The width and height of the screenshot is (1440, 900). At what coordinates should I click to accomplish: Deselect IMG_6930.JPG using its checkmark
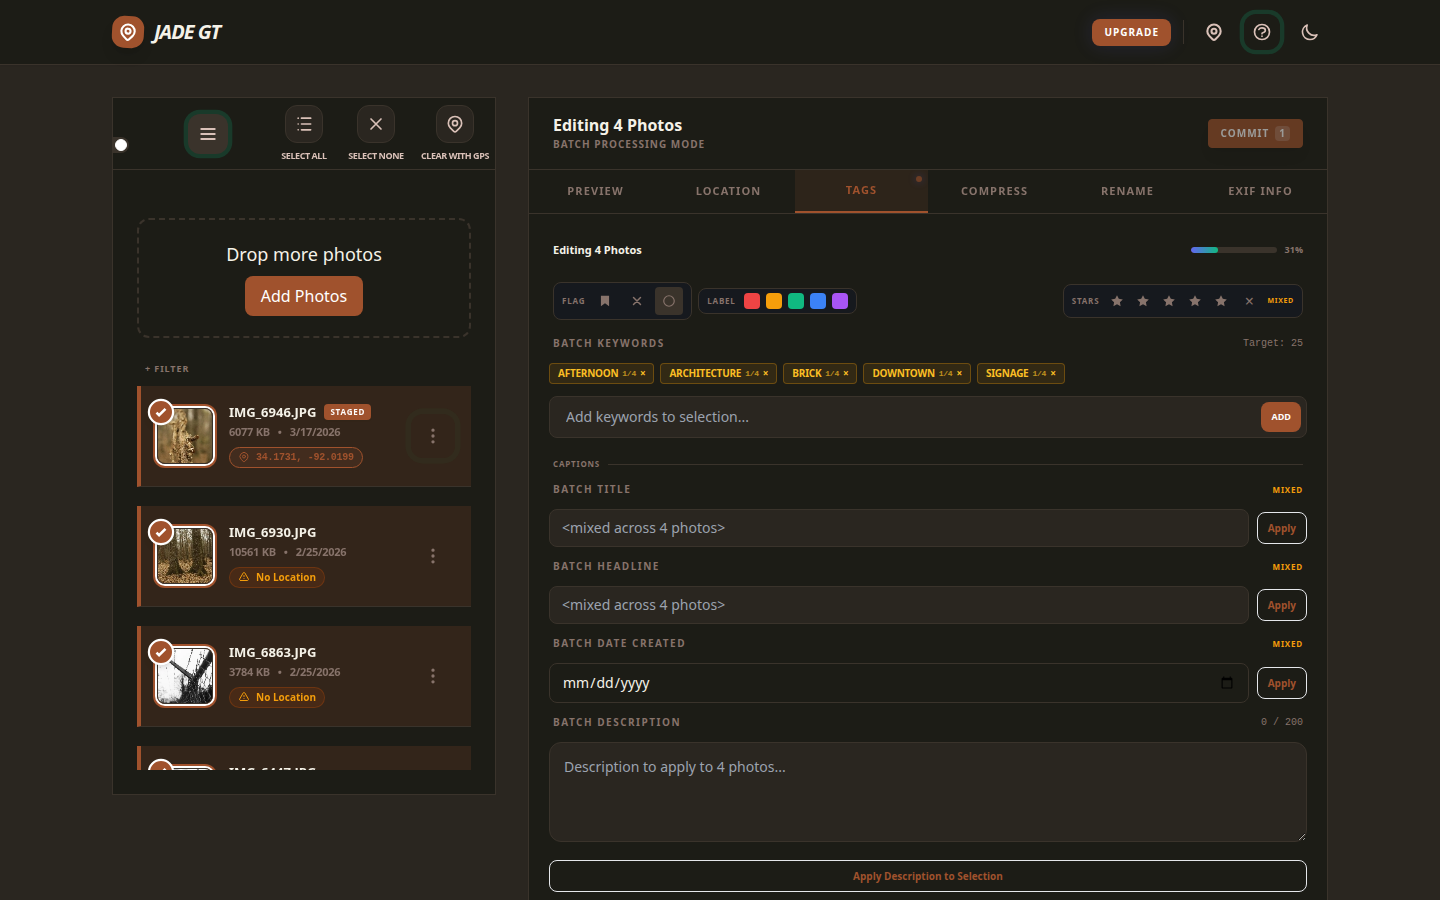click(x=161, y=532)
